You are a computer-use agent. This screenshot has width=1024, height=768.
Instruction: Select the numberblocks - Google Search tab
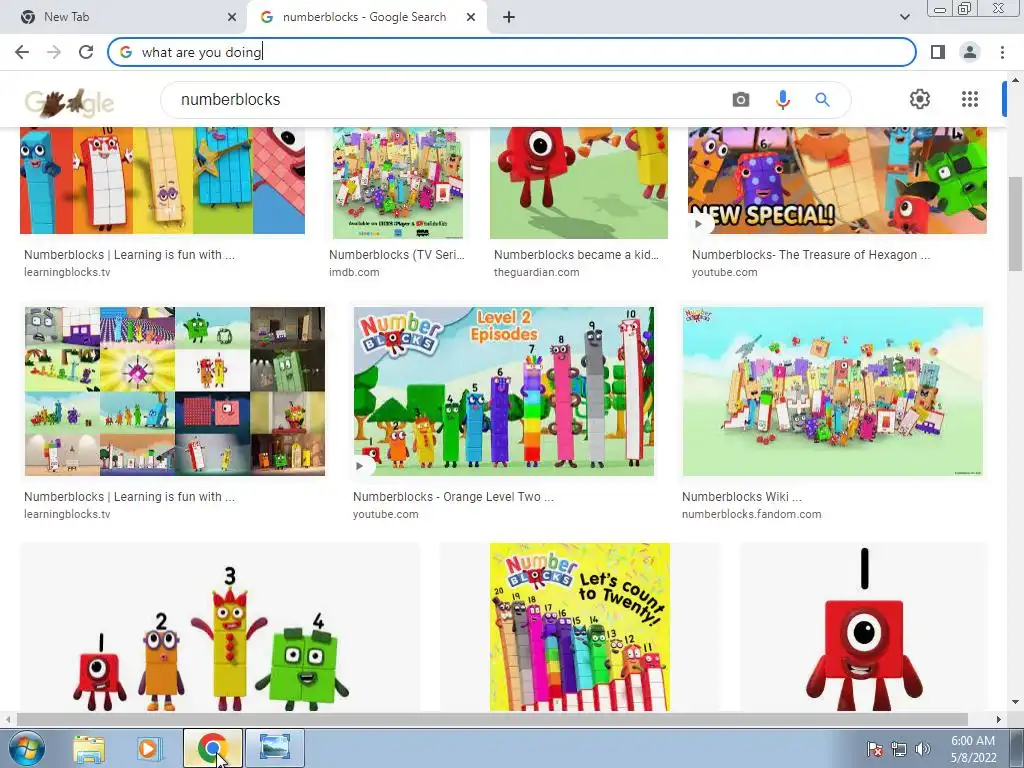[x=366, y=17]
